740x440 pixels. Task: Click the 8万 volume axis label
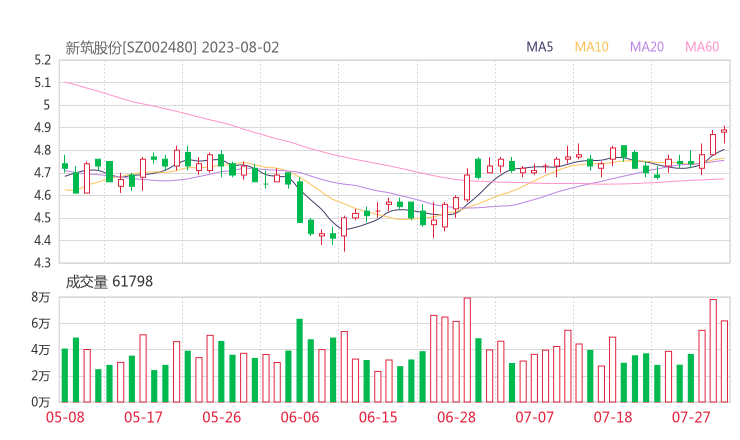click(x=40, y=297)
